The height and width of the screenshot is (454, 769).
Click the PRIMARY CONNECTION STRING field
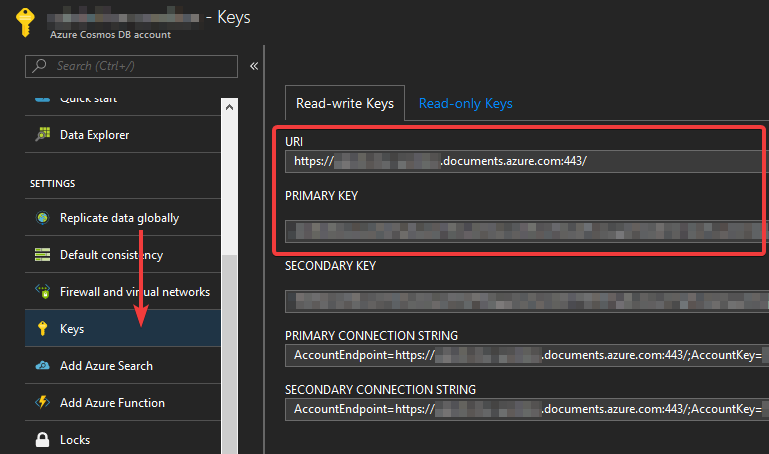pyautogui.click(x=527, y=355)
